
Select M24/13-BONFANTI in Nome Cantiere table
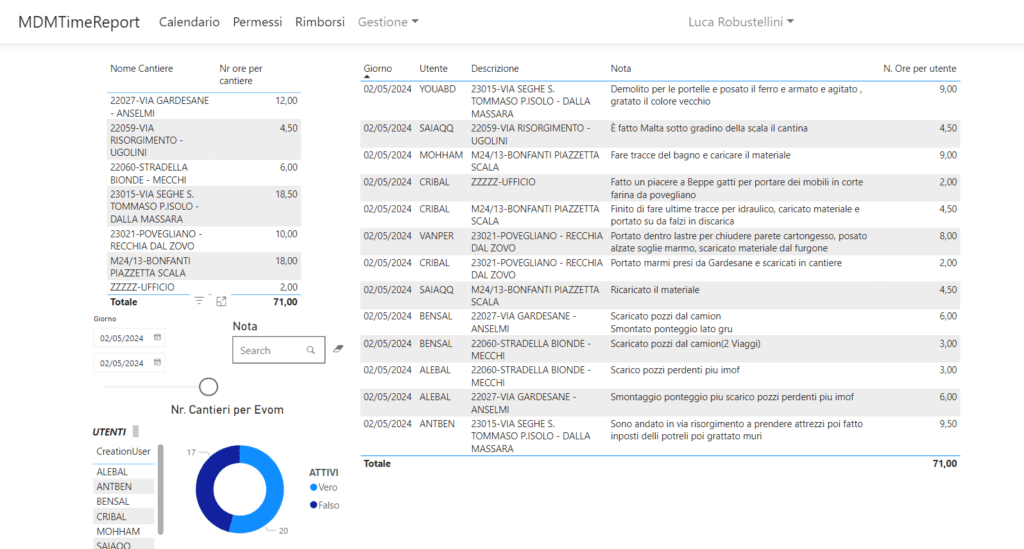pyautogui.click(x=152, y=266)
